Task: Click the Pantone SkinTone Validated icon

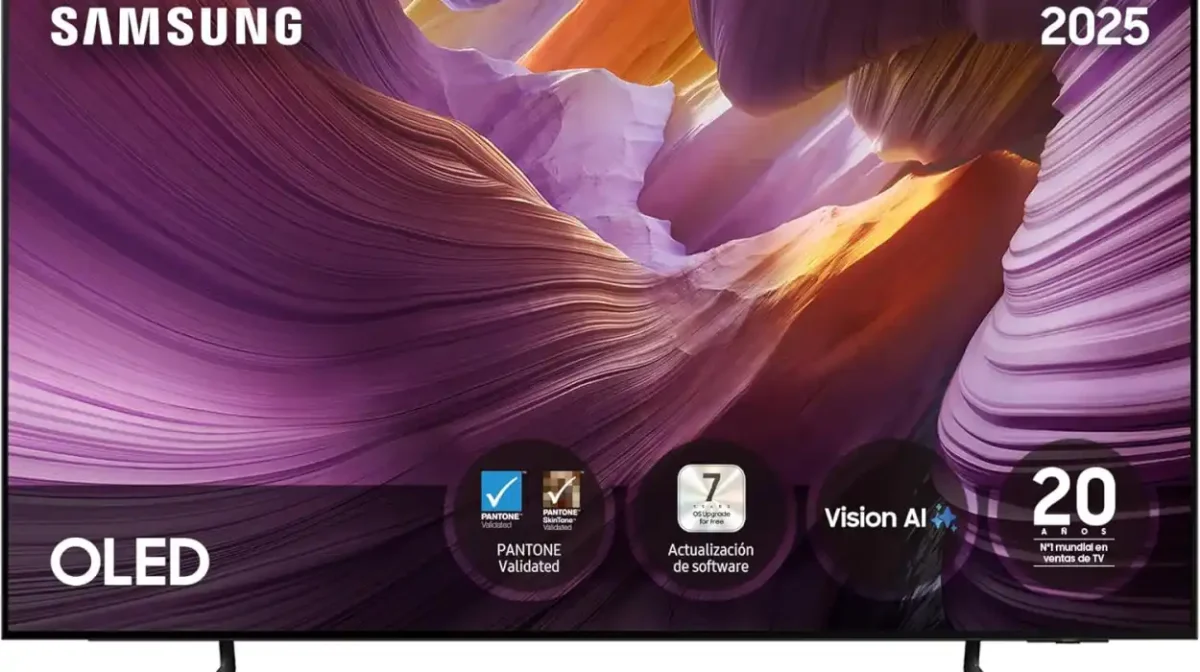Action: [562, 498]
